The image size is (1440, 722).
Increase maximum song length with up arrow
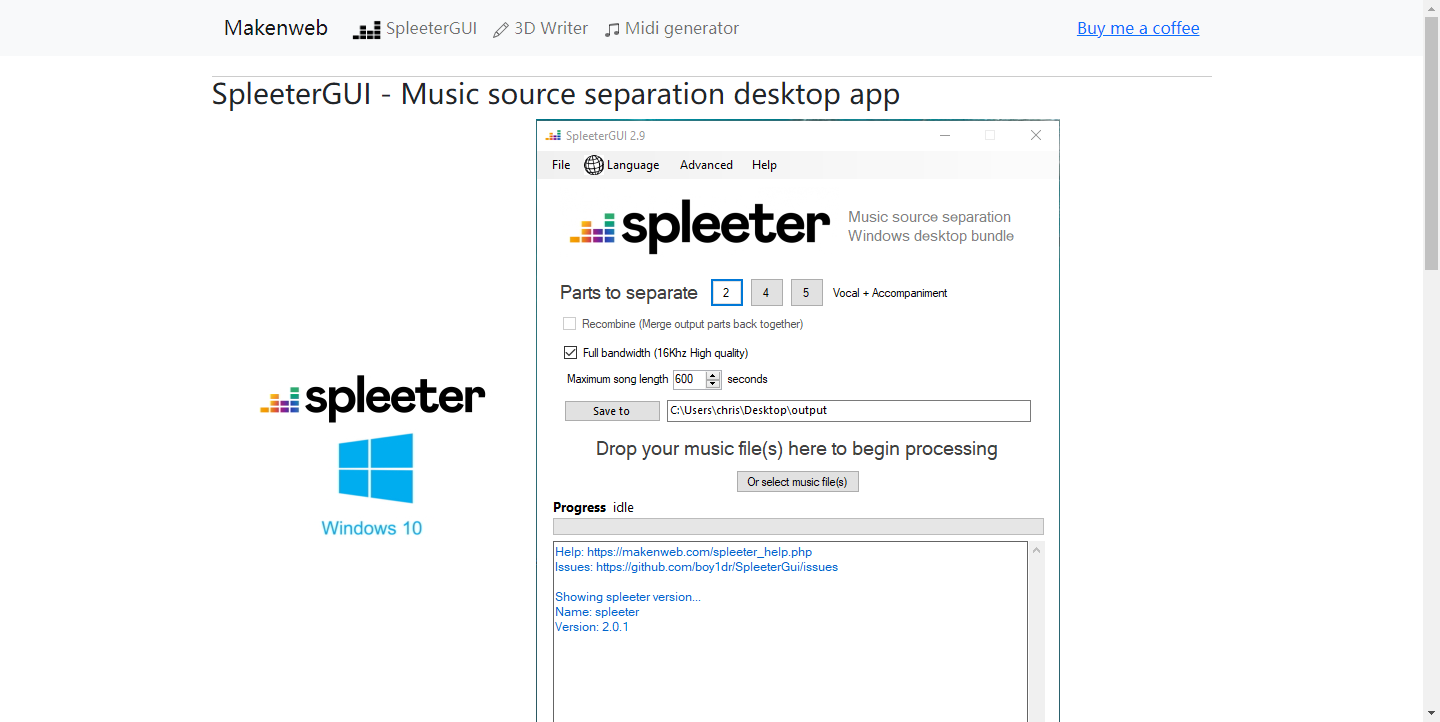pyautogui.click(x=713, y=376)
